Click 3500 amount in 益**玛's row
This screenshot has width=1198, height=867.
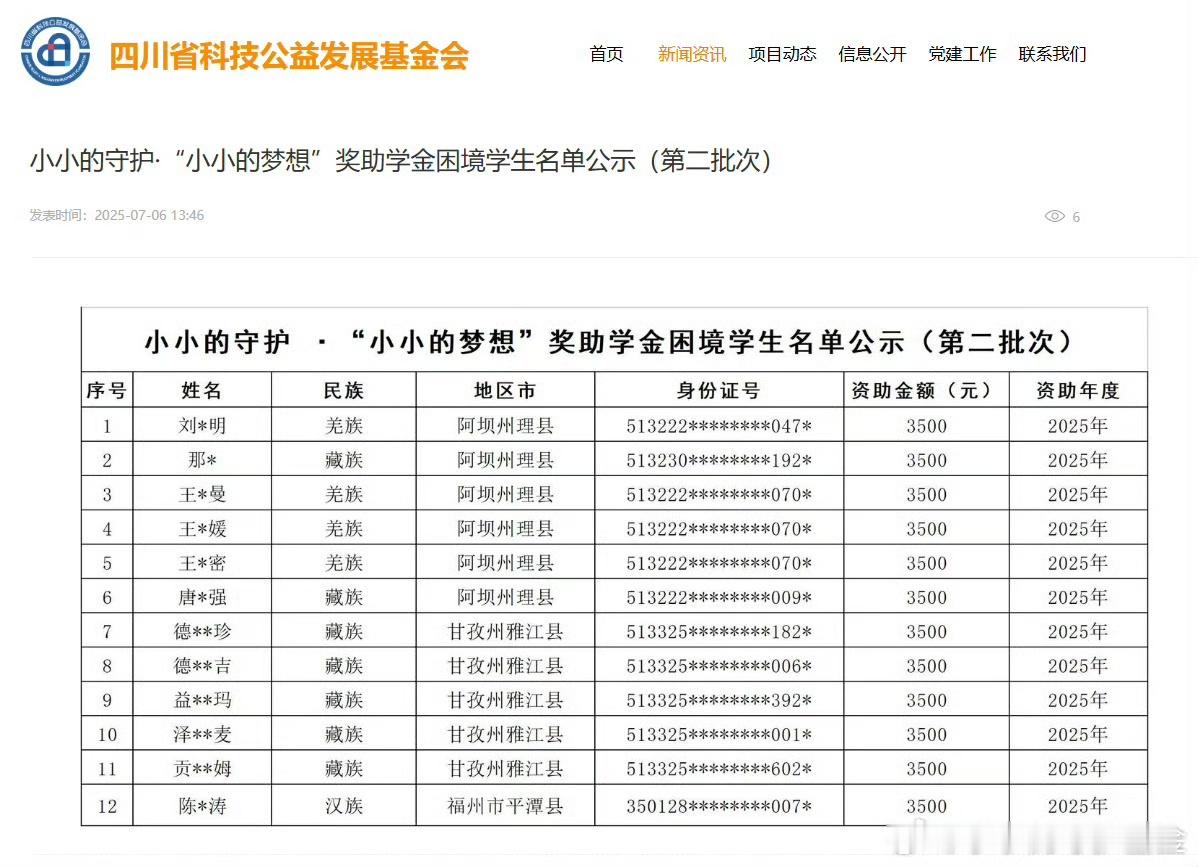click(926, 700)
